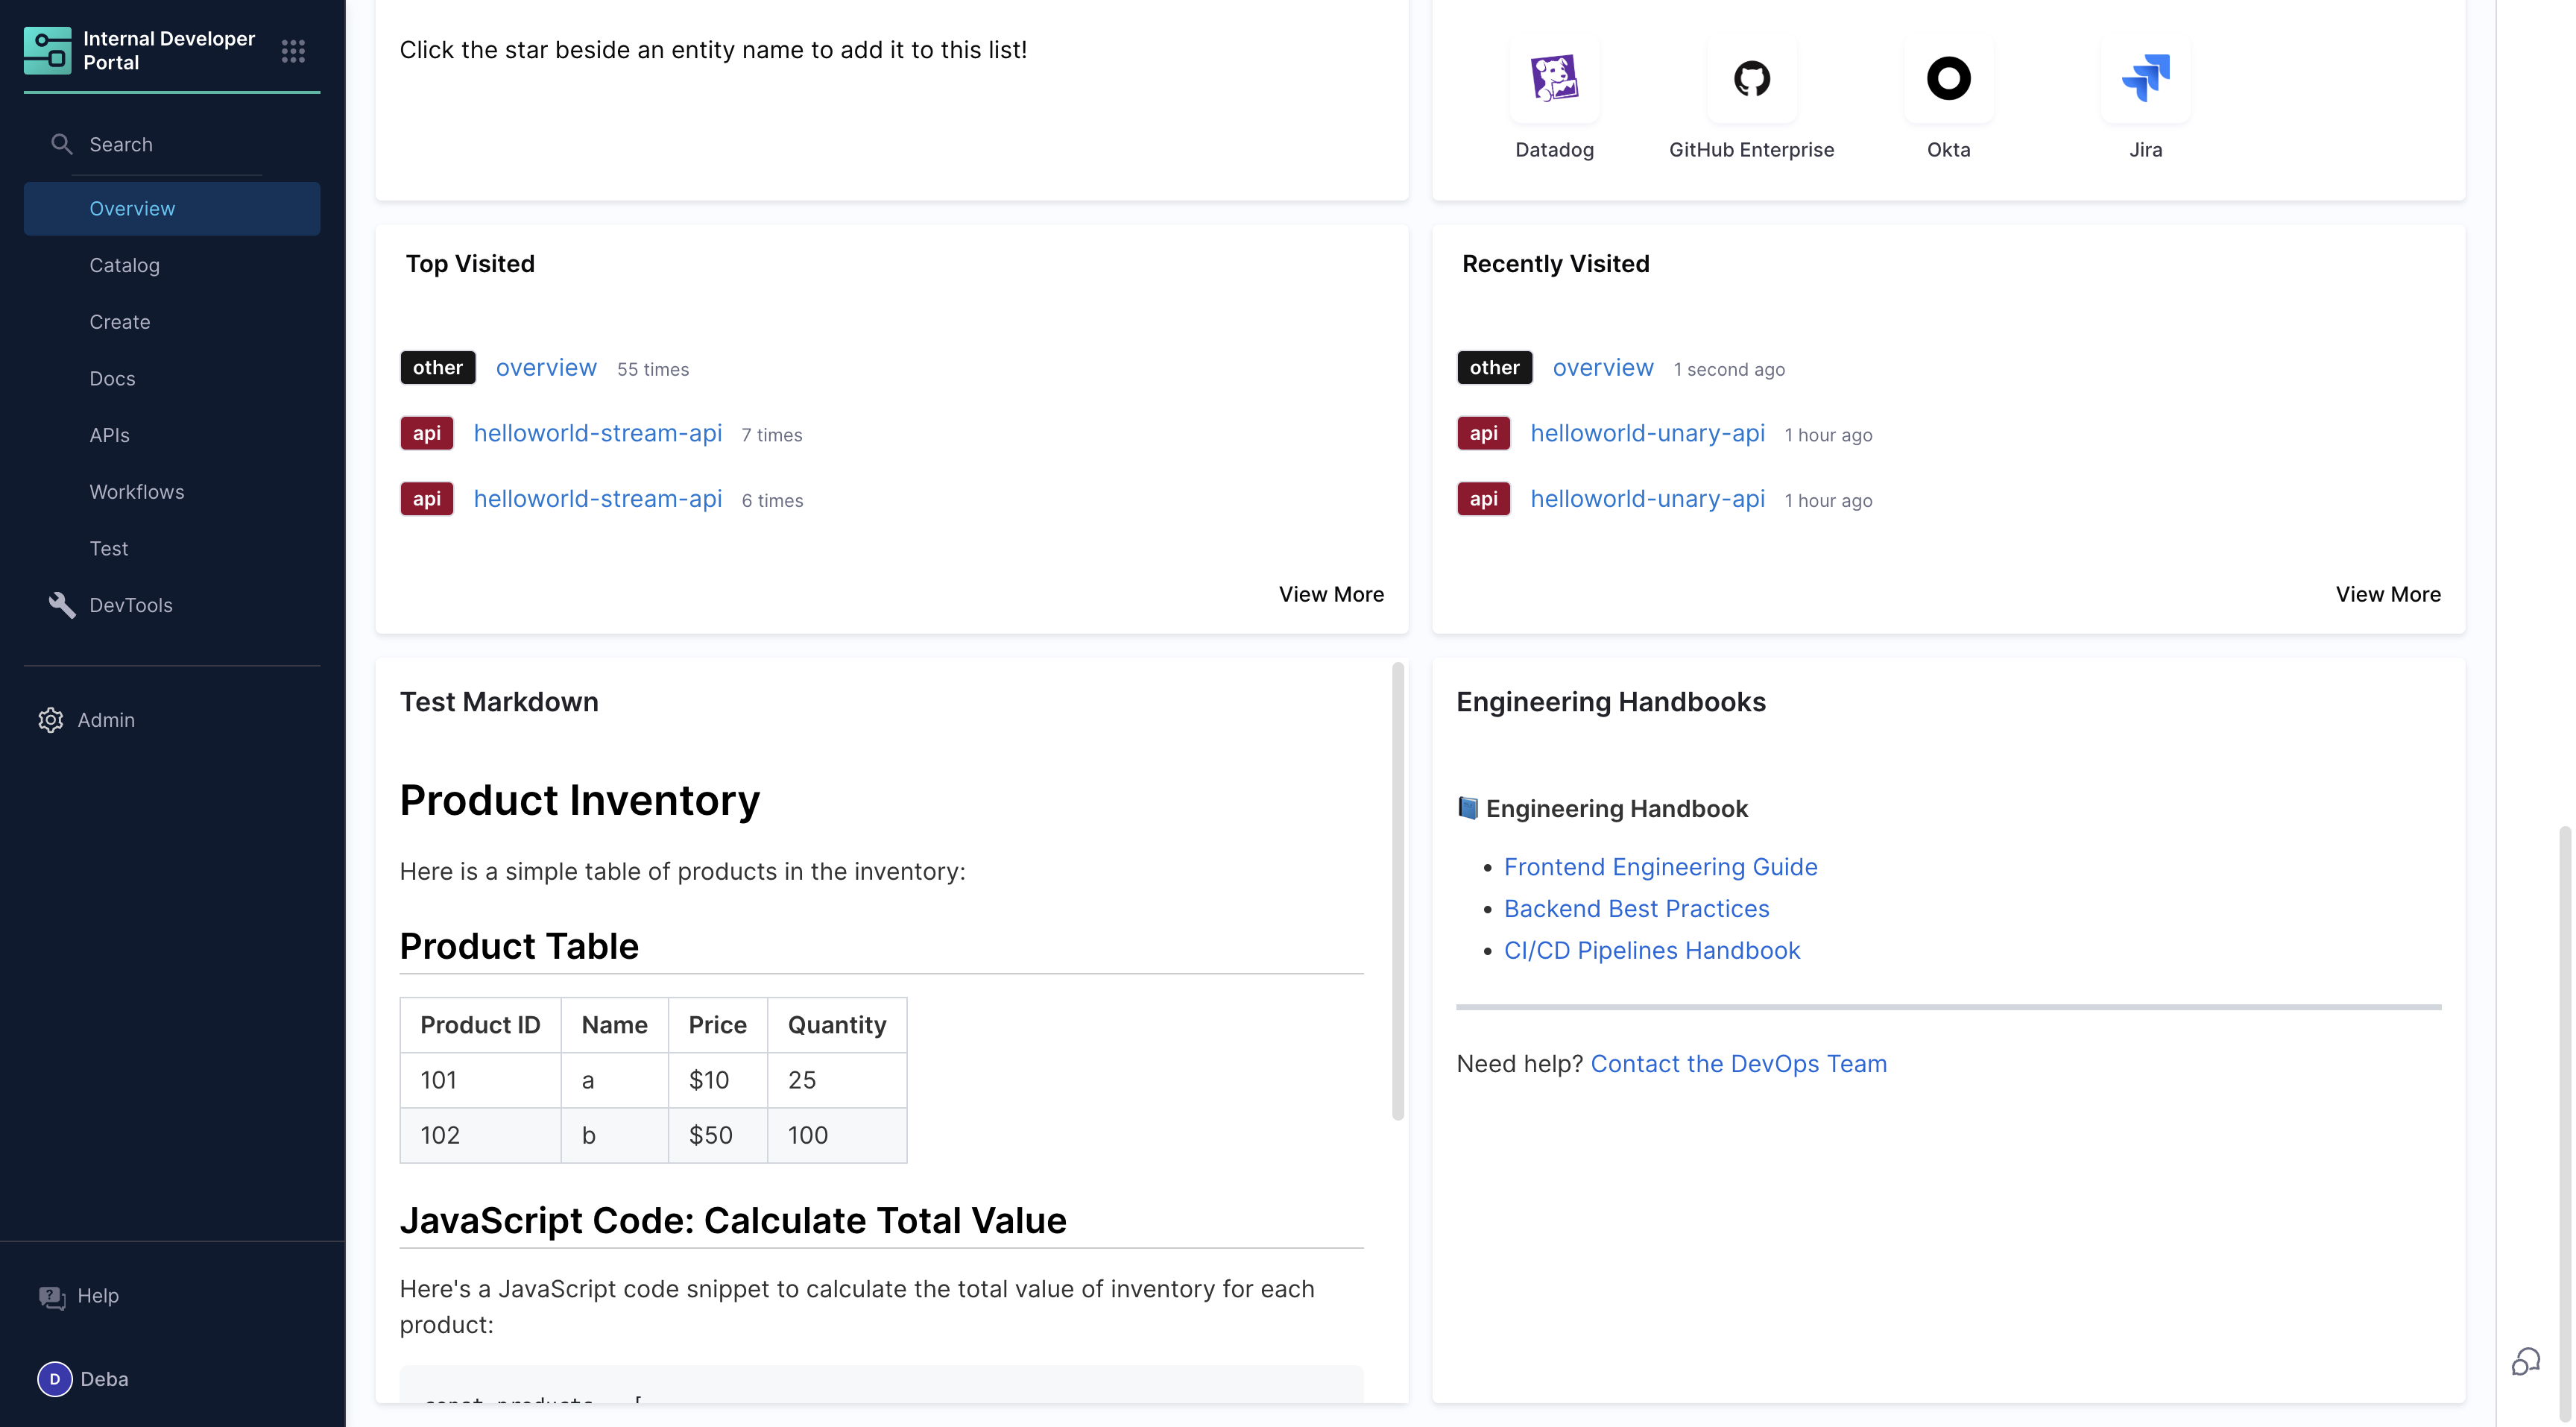Open the APIs sidebar item
Screen dimensions: 2576x1427
tap(109, 435)
